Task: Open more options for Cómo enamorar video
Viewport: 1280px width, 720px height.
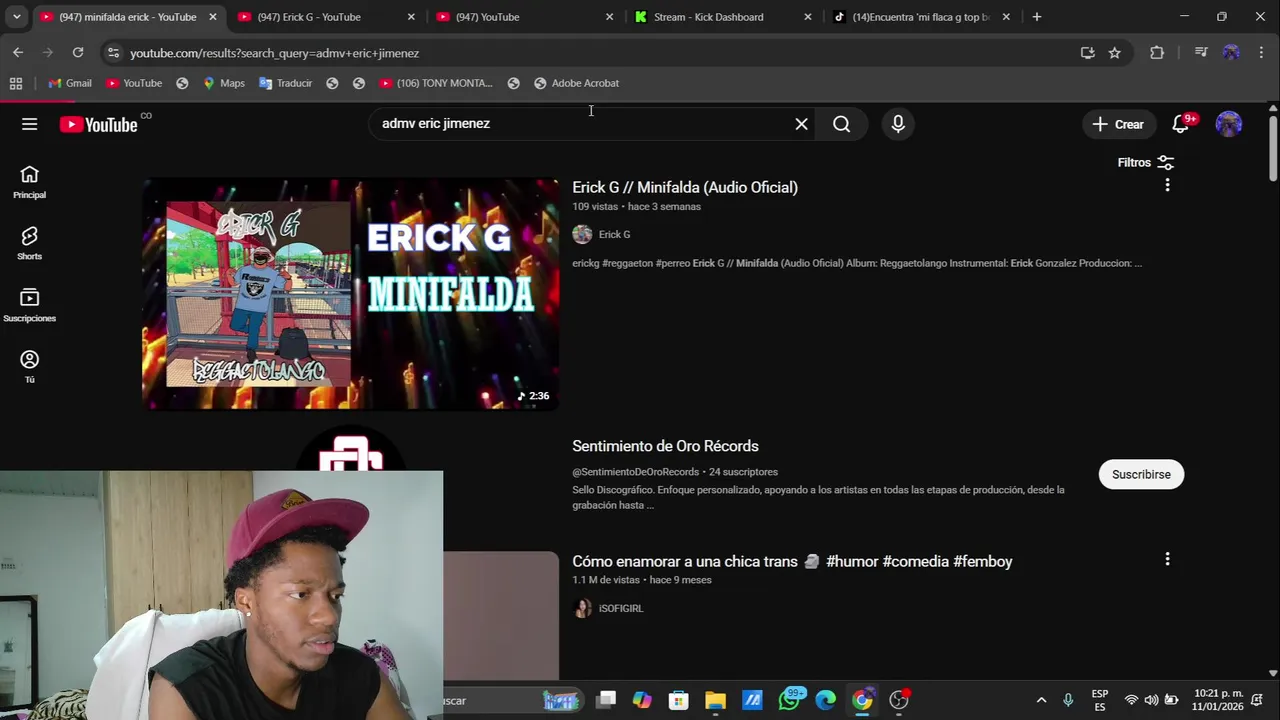Action: (1167, 559)
